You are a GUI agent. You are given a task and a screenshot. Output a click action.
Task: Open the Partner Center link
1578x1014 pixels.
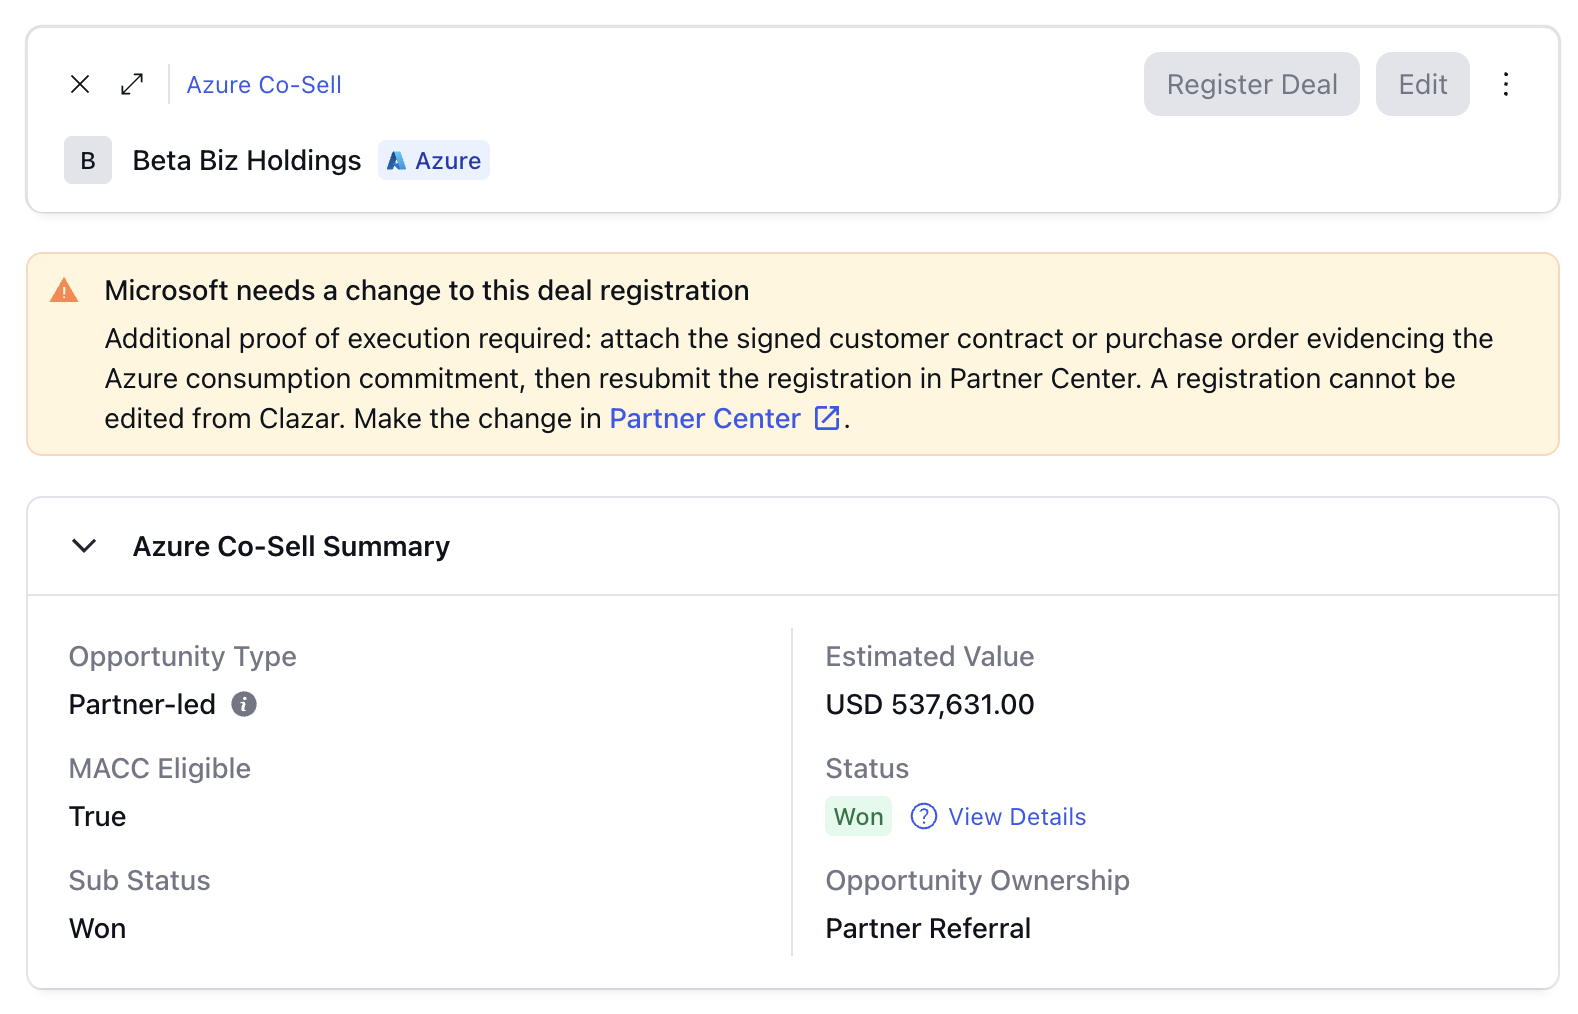pyautogui.click(x=705, y=418)
